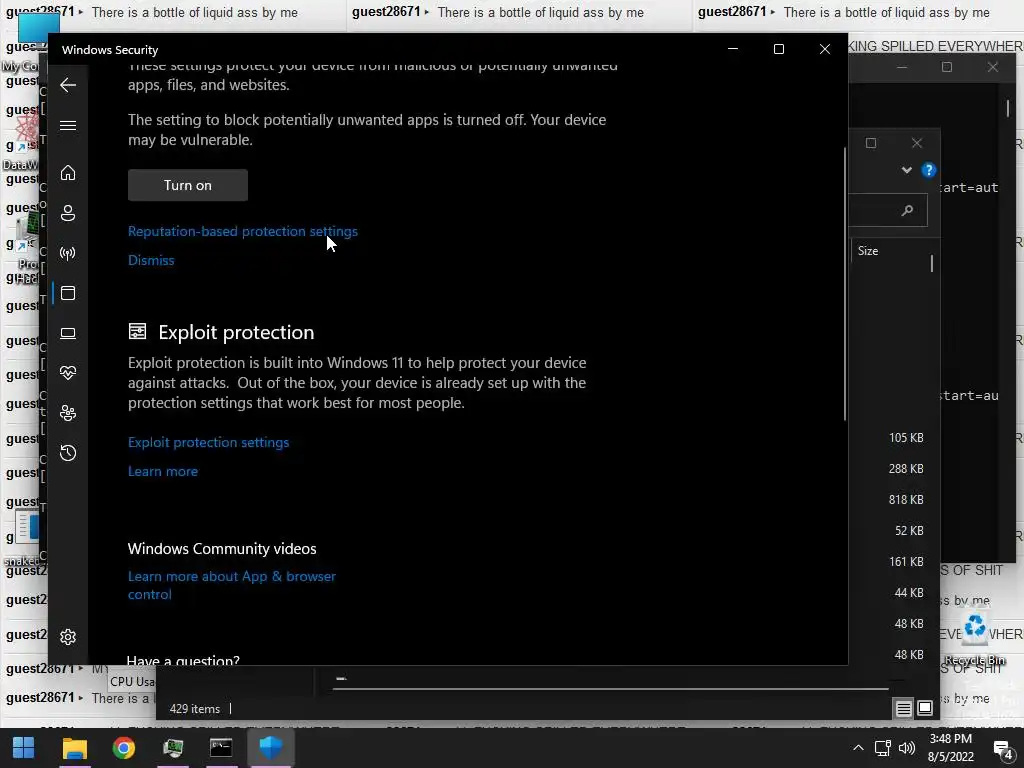Click the Dismiss link
Screen dimensions: 1024x768
151,260
